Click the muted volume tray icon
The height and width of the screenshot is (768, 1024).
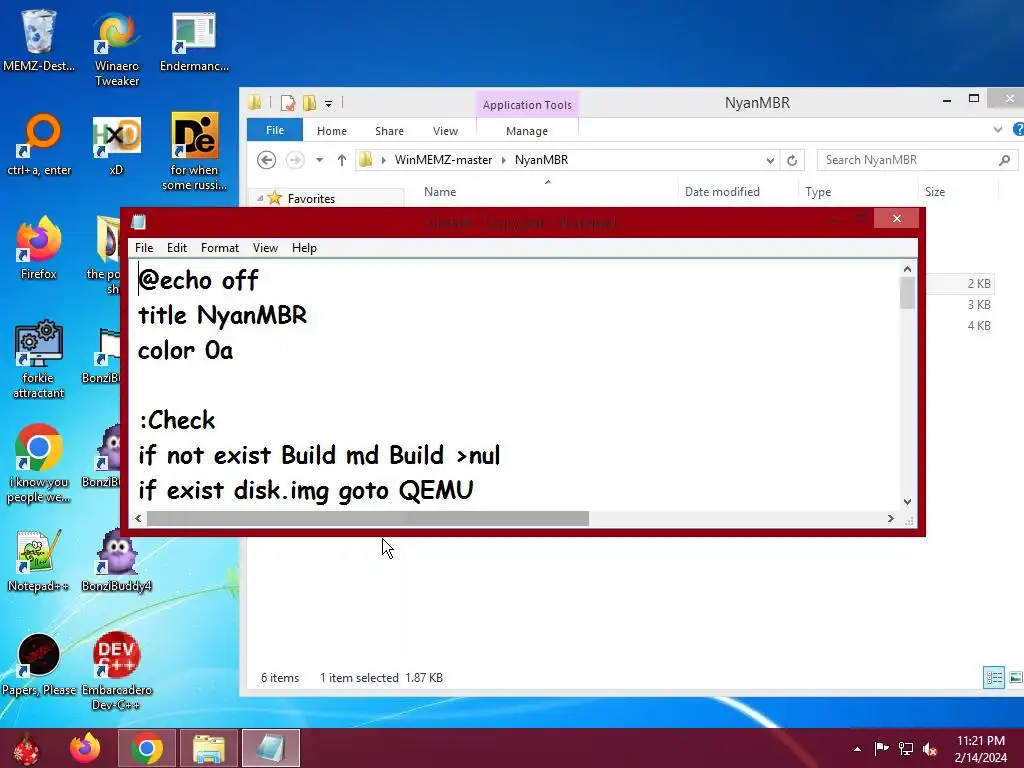(x=930, y=749)
